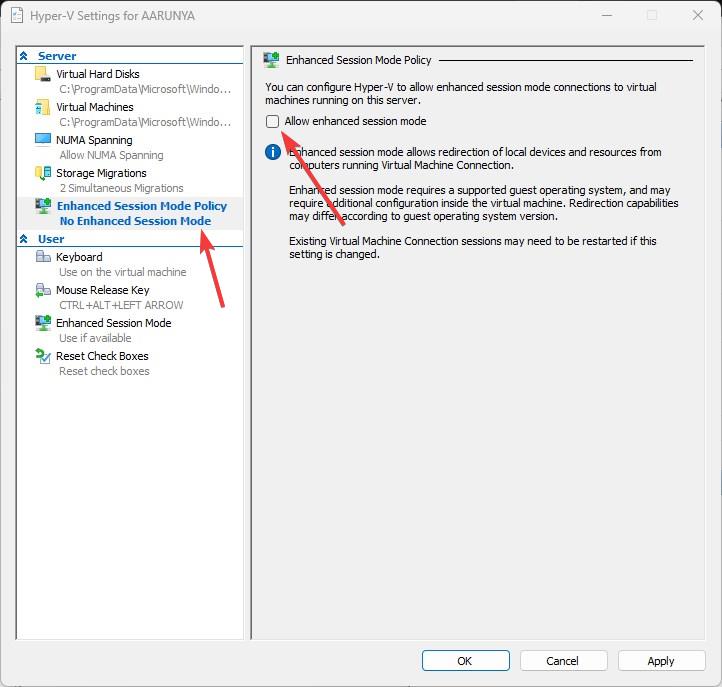Minimize the Hyper-V Settings window
Screen dimensions: 722x687
(607, 15)
